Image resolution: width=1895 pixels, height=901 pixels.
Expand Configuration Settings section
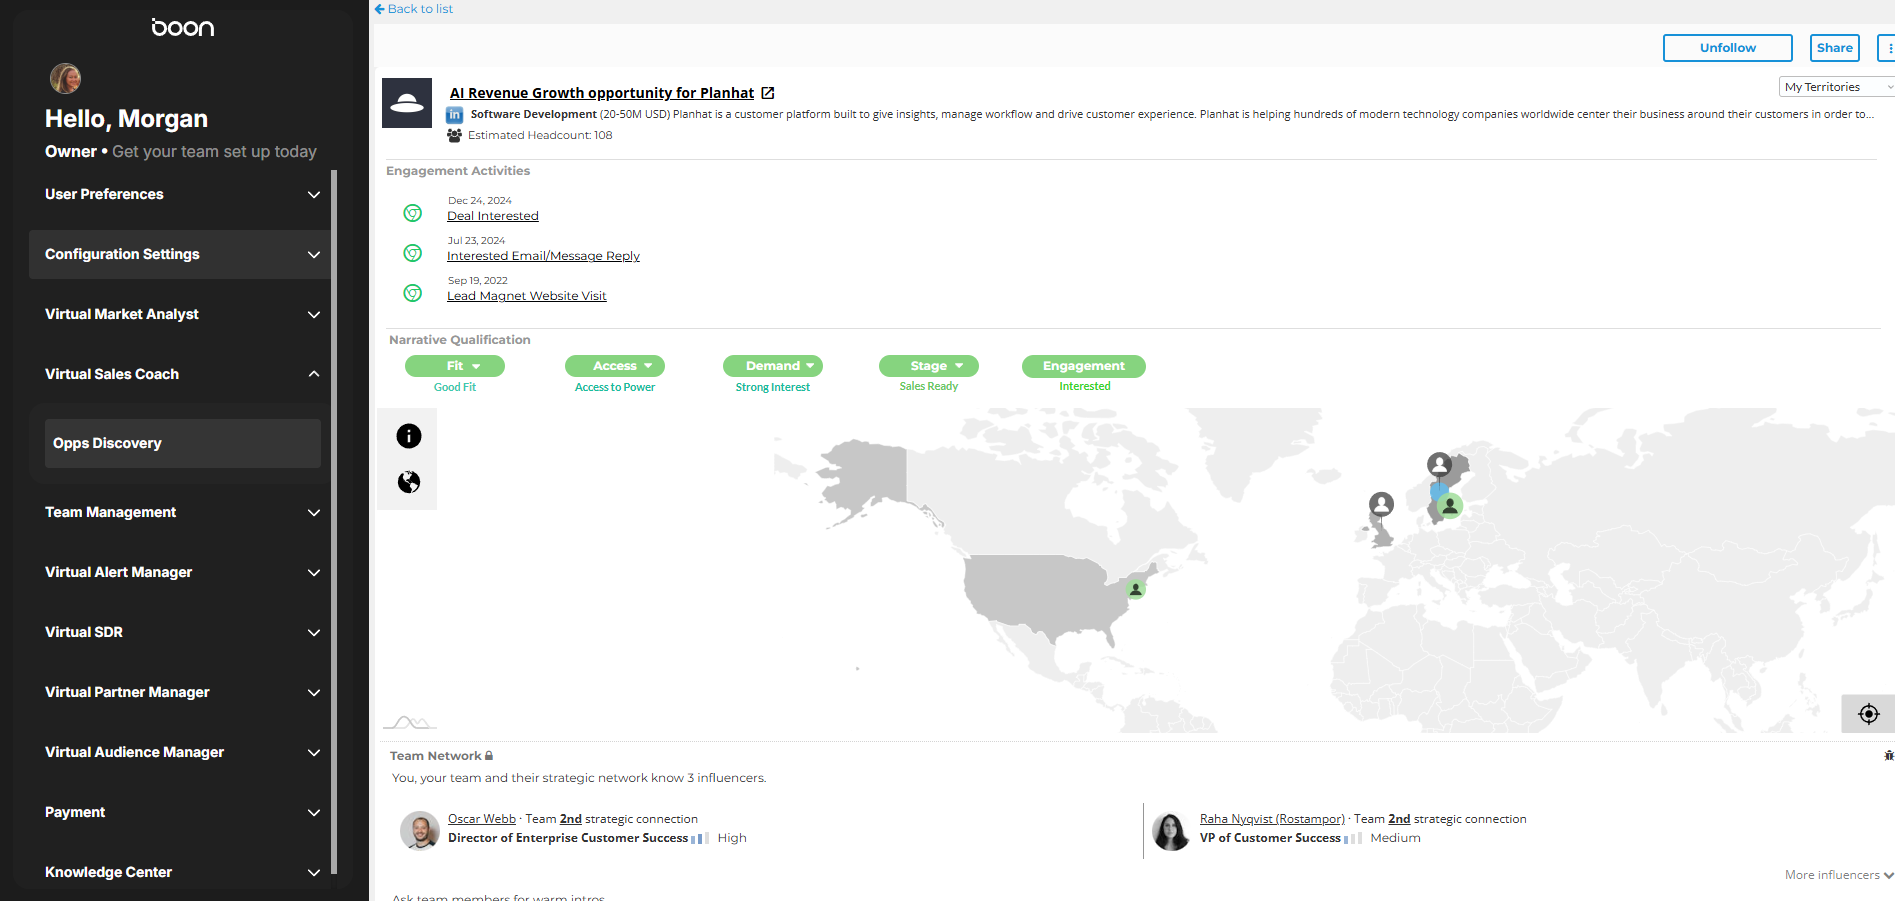(181, 254)
